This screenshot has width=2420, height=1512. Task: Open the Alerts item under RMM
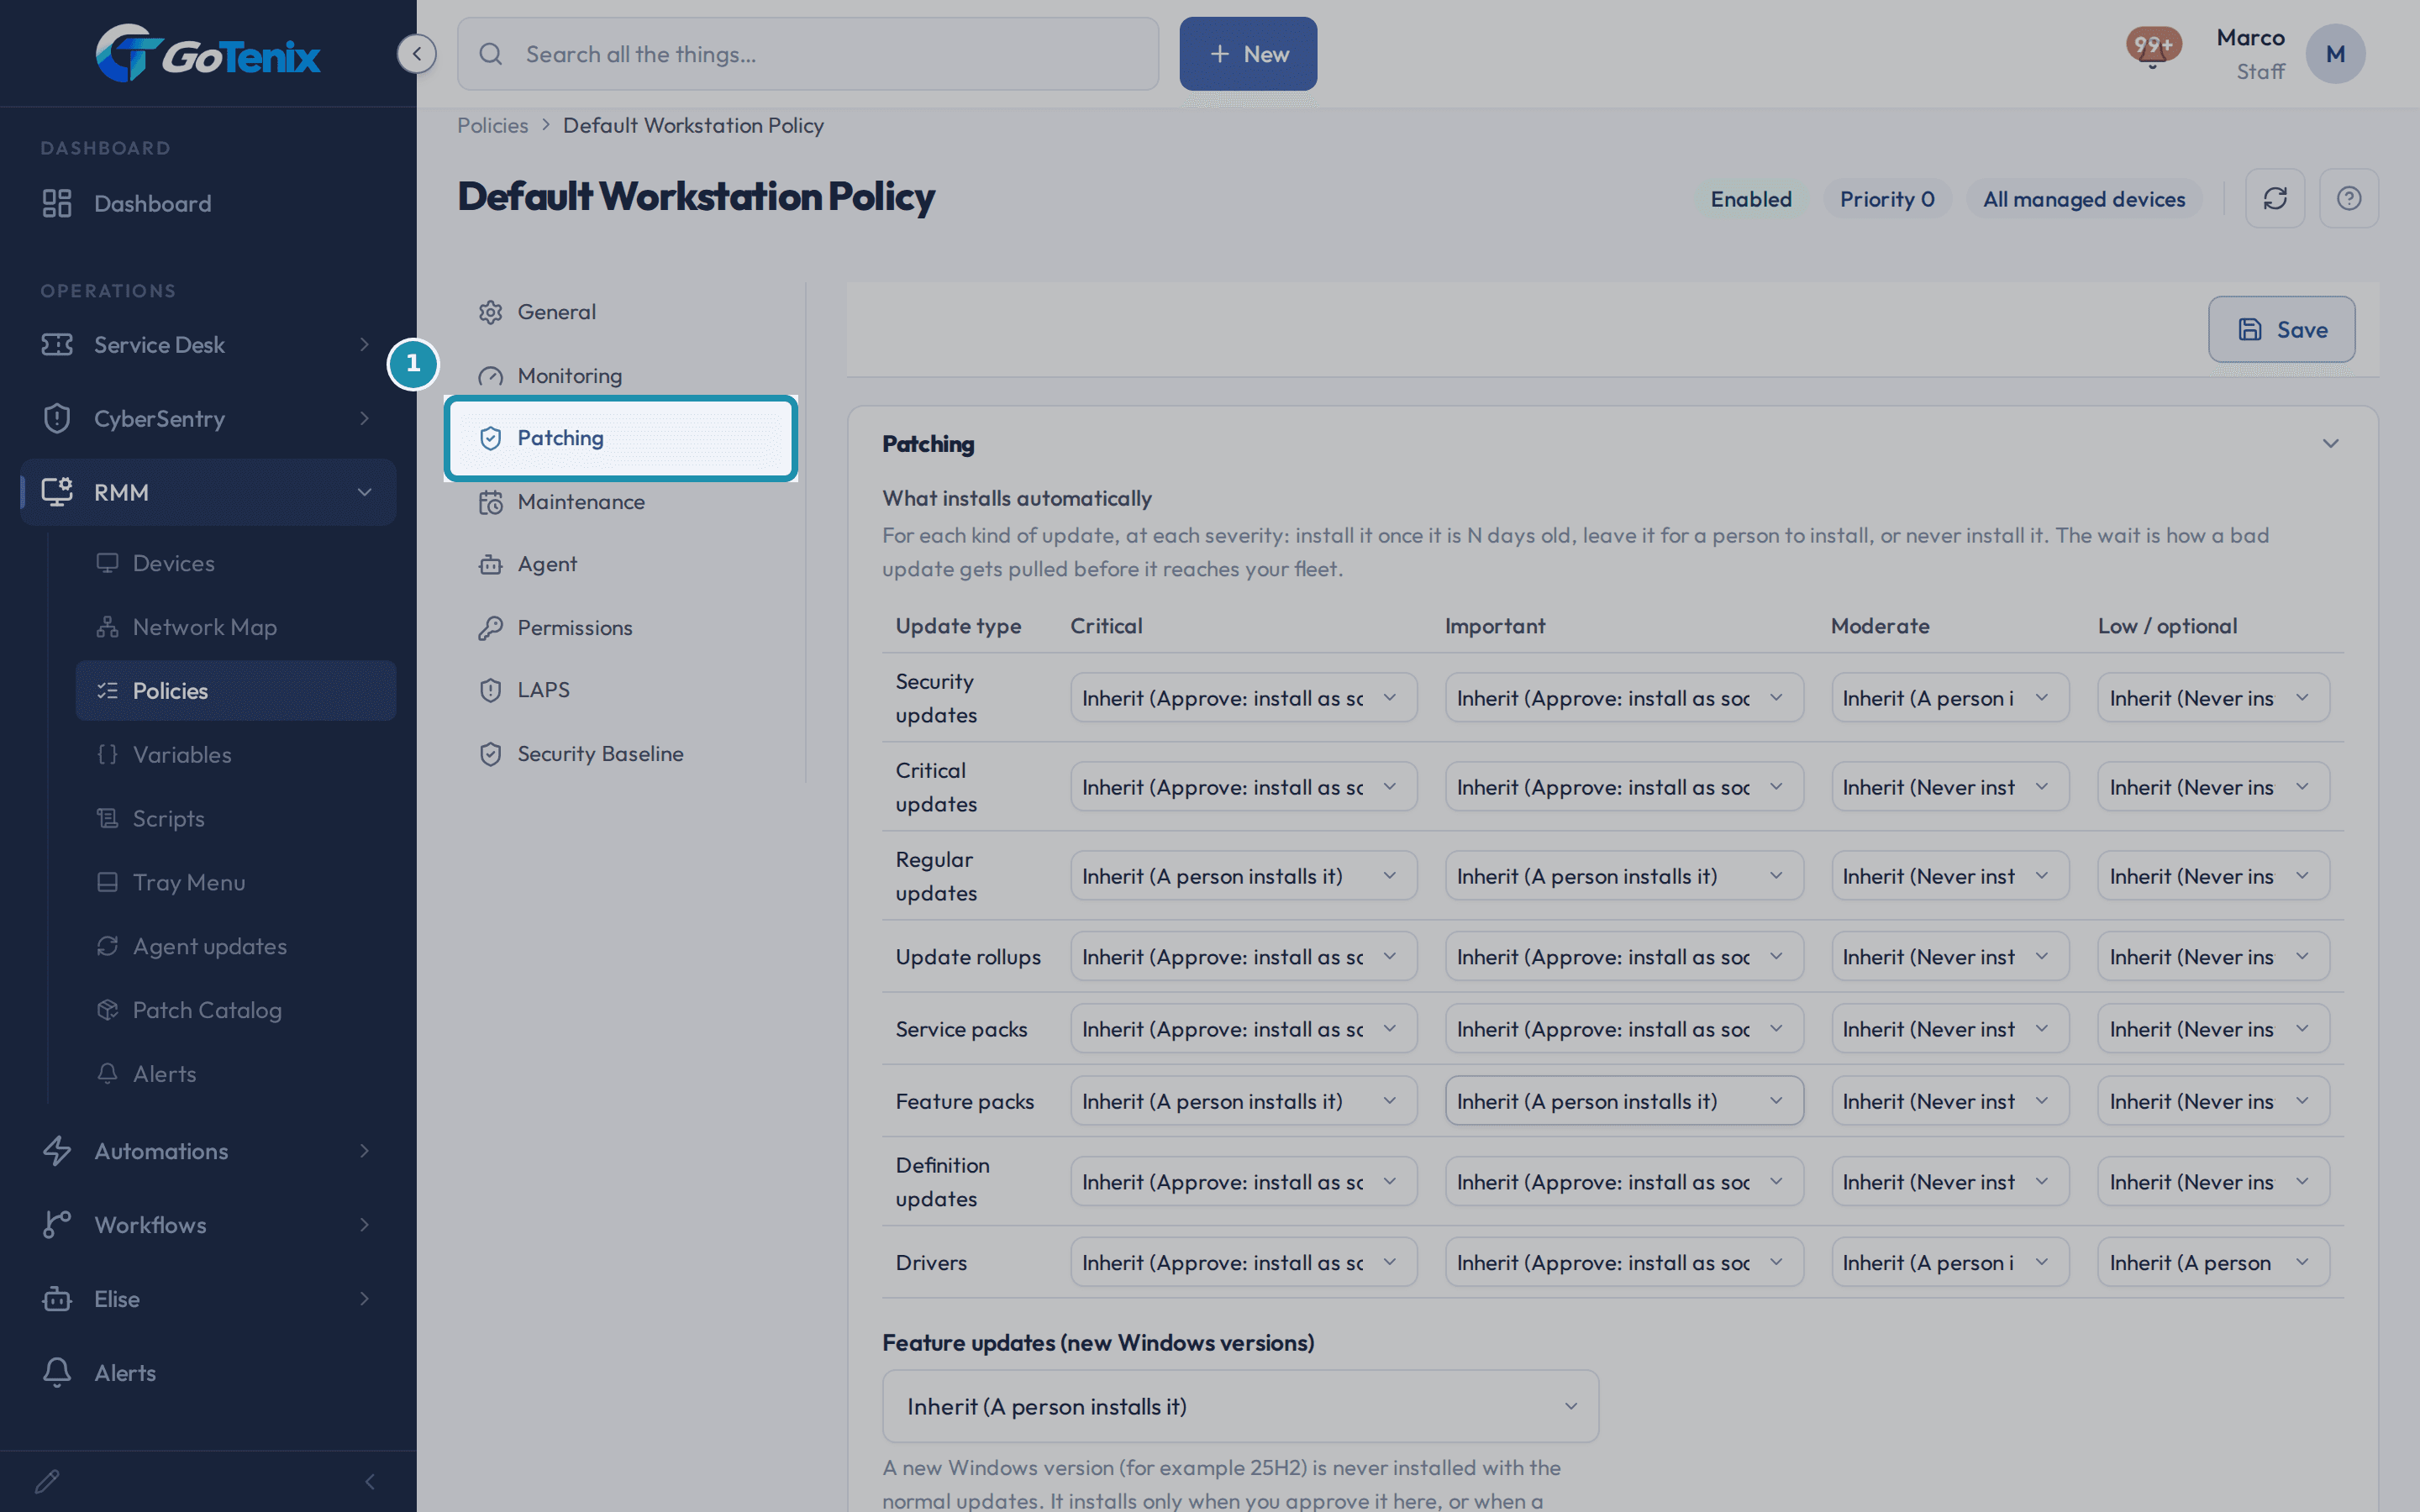coord(236,1074)
